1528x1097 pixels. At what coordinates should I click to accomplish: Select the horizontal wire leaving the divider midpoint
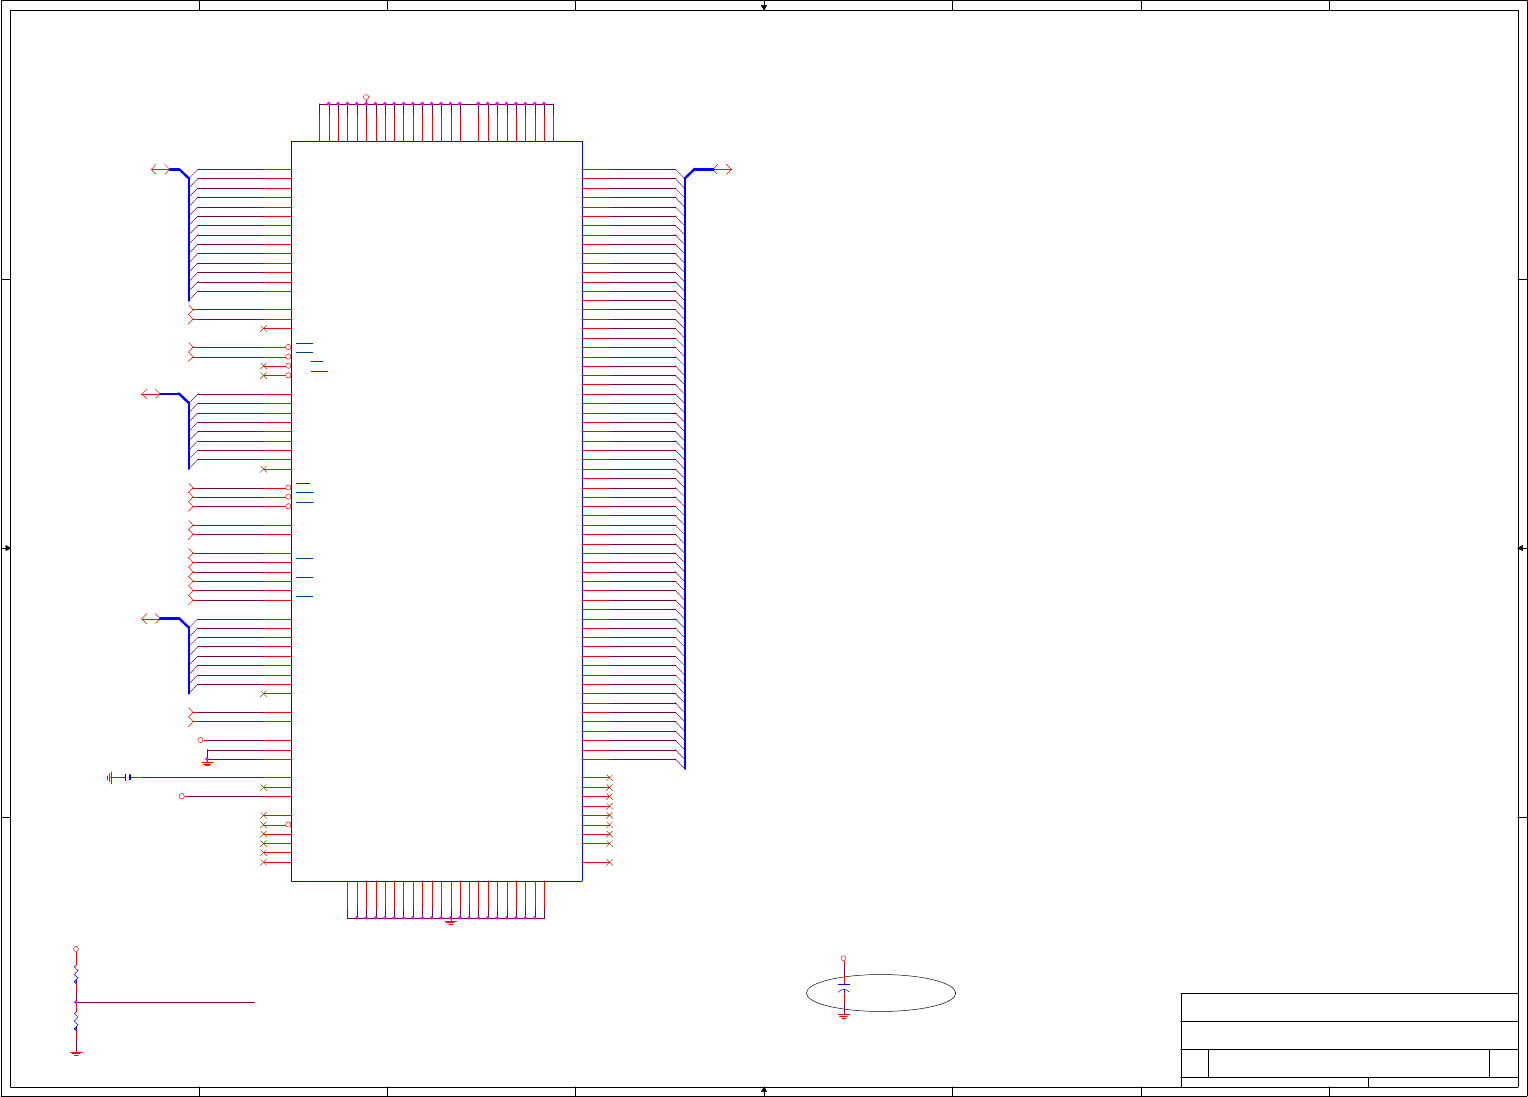coord(165,1001)
